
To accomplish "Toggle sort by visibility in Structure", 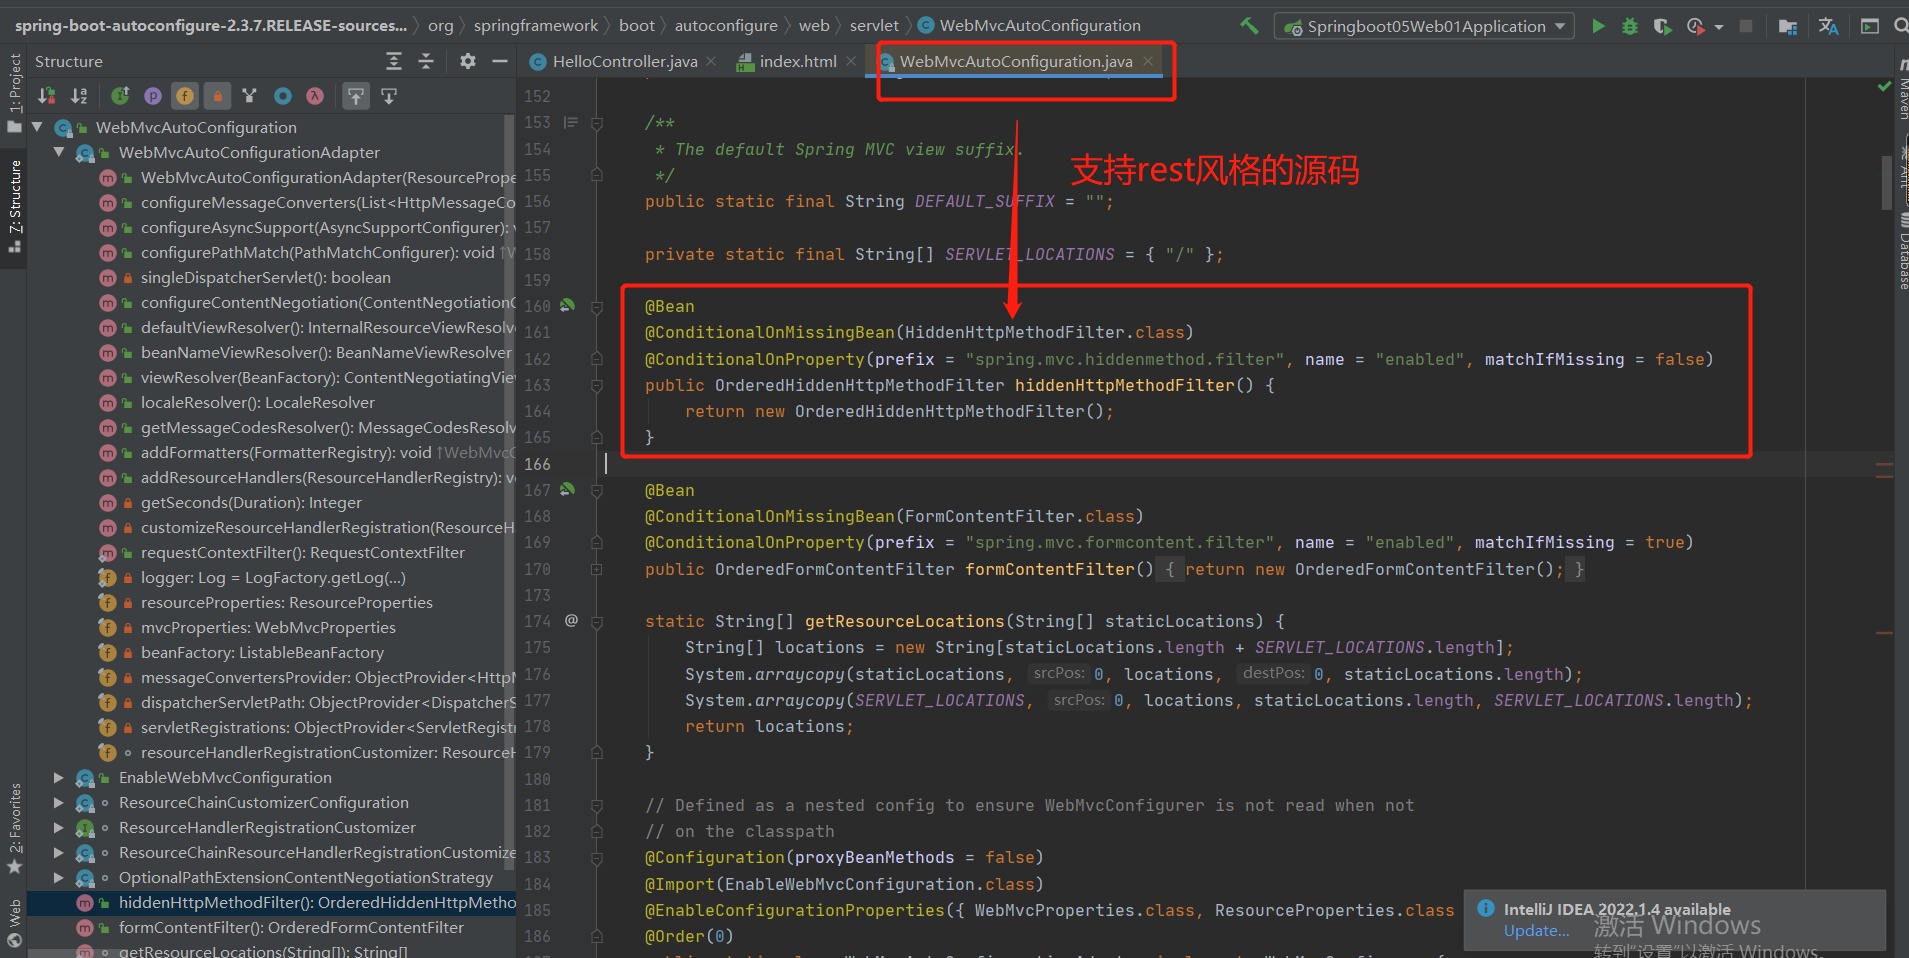I will (x=47, y=96).
